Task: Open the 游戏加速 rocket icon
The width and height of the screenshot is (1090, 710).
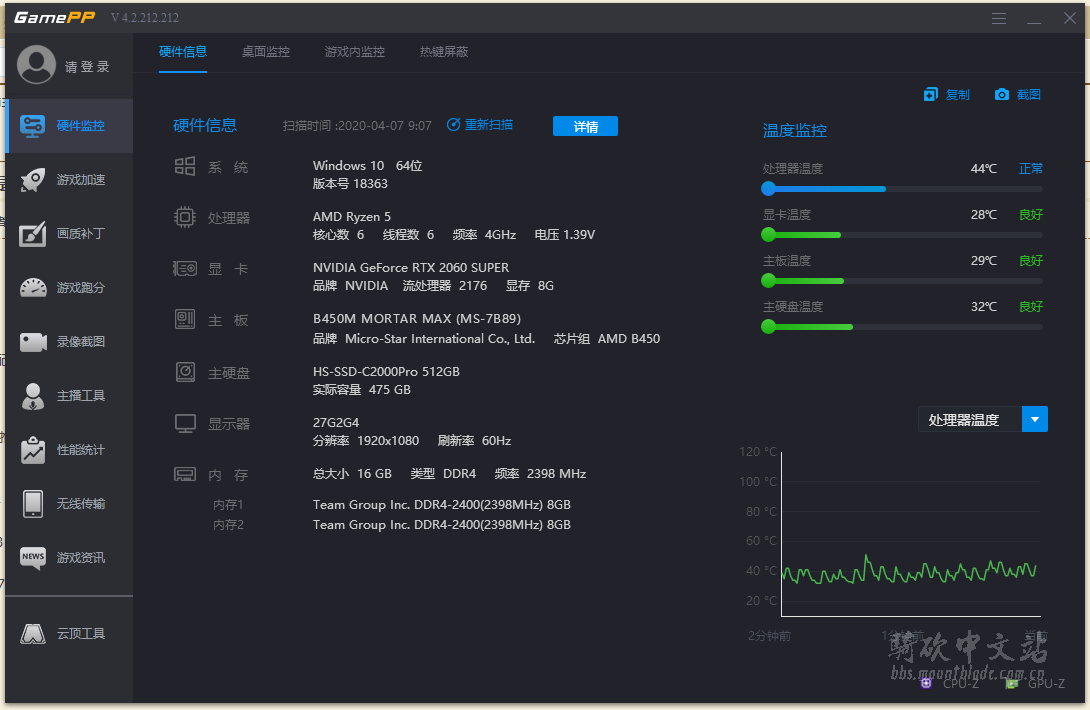Action: coord(33,179)
